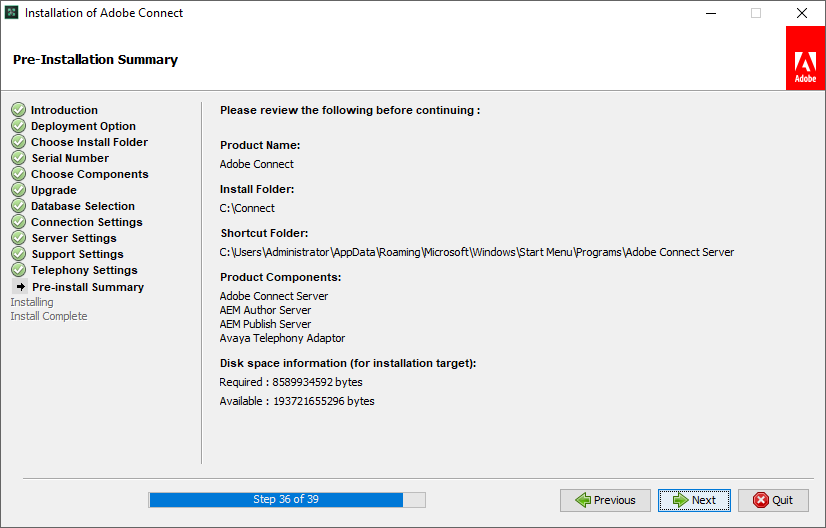This screenshot has height=528, width=826.
Task: Select the Connection Settings step label
Action: (x=87, y=222)
